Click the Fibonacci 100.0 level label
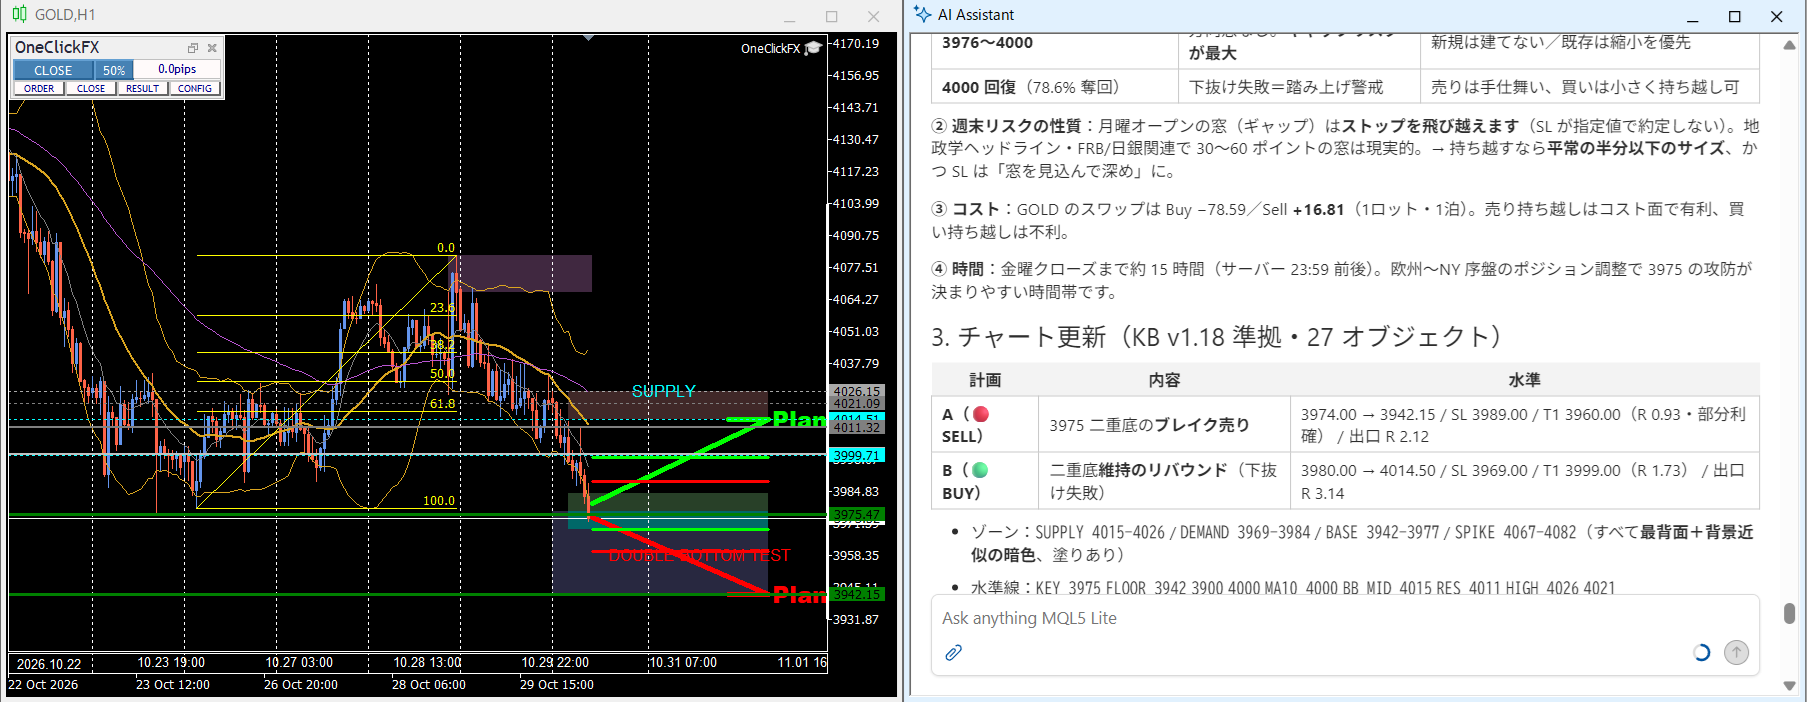Image resolution: width=1807 pixels, height=702 pixels. [439, 501]
